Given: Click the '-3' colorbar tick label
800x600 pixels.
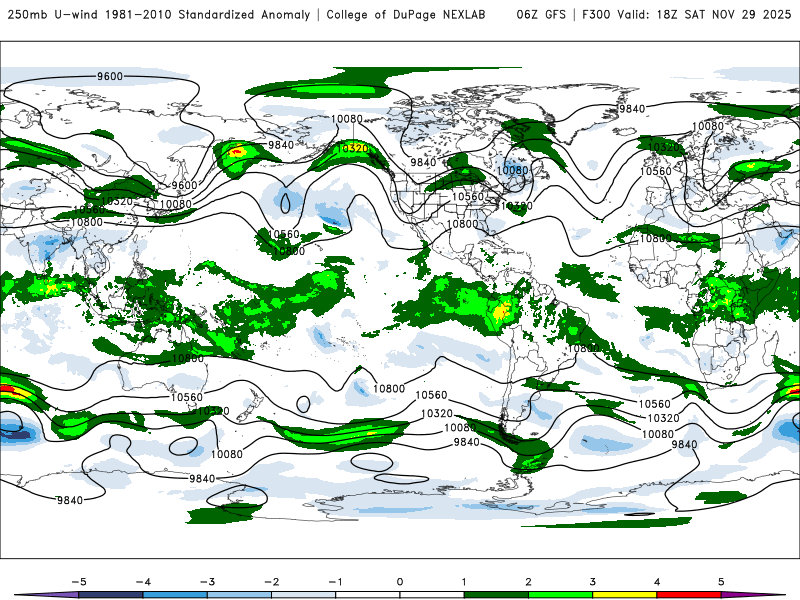Looking at the screenshot, I should (207, 582).
